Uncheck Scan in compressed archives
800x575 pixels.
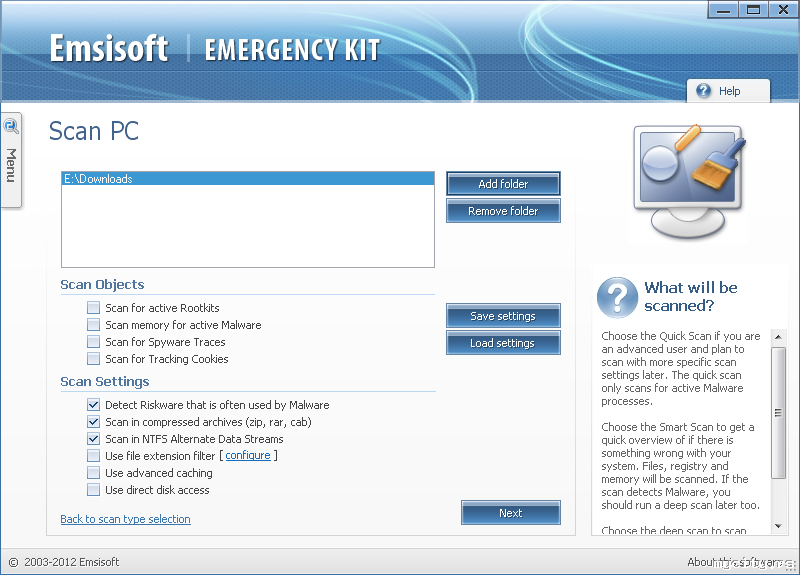pos(94,422)
